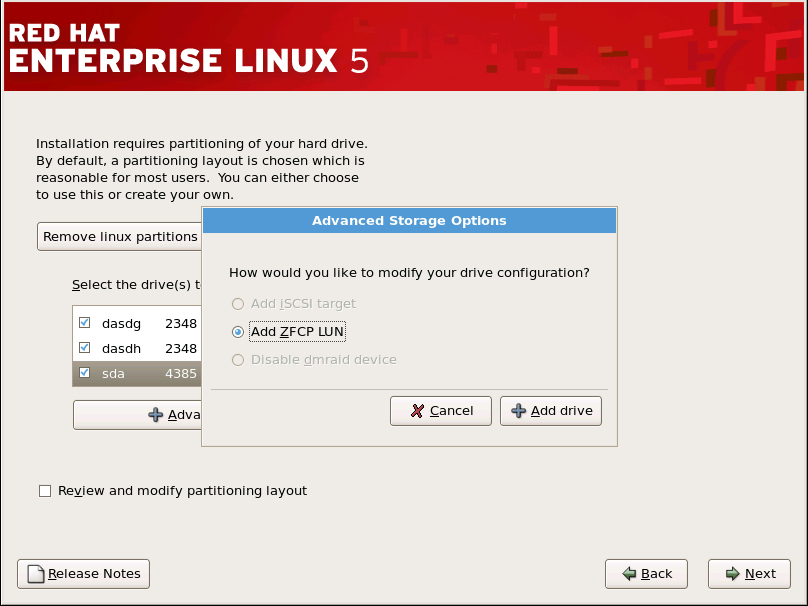Image resolution: width=808 pixels, height=606 pixels.
Task: Toggle the sda drive checkbox
Action: (85, 373)
